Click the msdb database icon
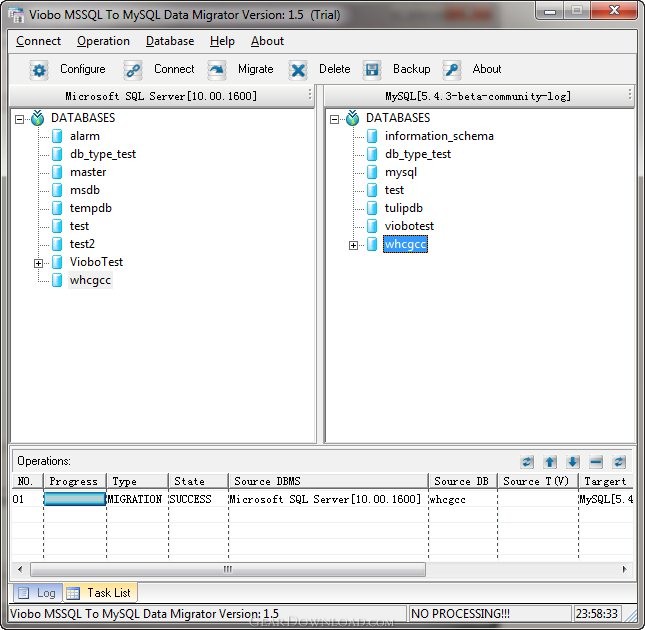Viewport: 645px width, 630px height. (x=57, y=190)
